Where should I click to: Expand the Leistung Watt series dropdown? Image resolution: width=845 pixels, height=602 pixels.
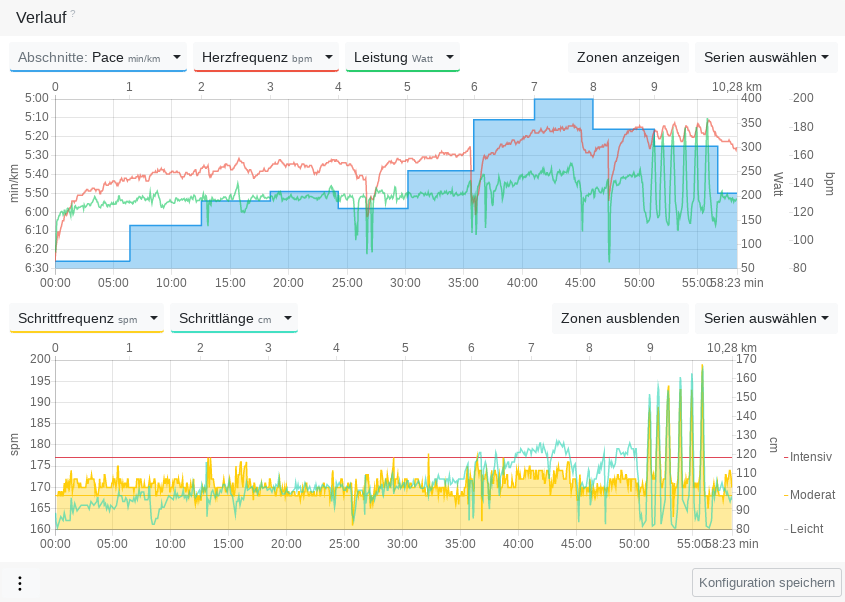(x=450, y=58)
